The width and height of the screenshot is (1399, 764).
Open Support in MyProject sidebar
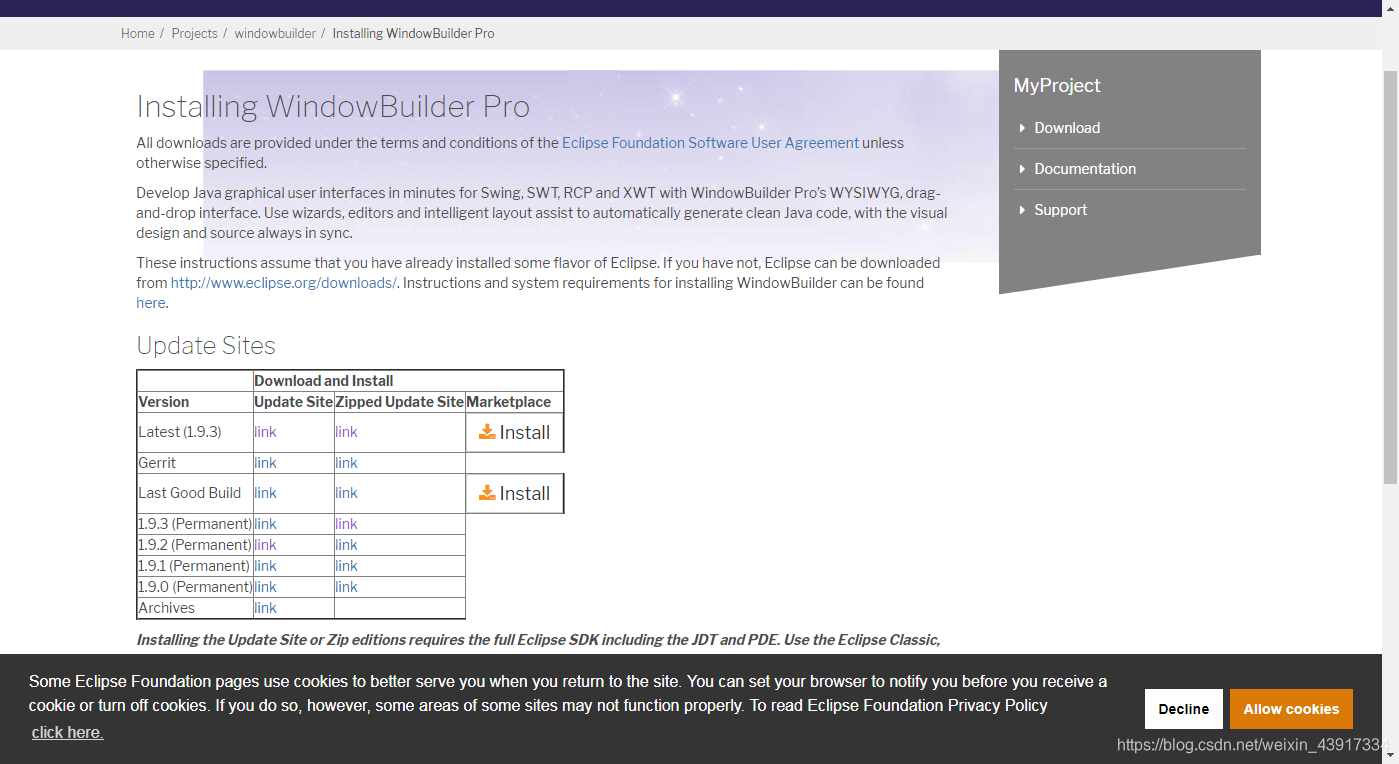(x=1061, y=210)
